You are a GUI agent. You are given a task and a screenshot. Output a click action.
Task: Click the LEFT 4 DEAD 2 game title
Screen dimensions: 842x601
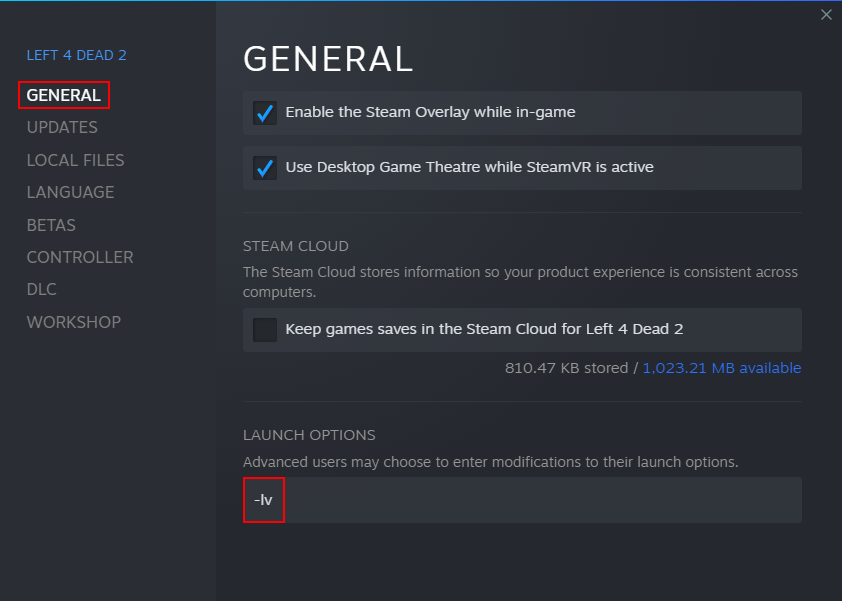(x=76, y=55)
